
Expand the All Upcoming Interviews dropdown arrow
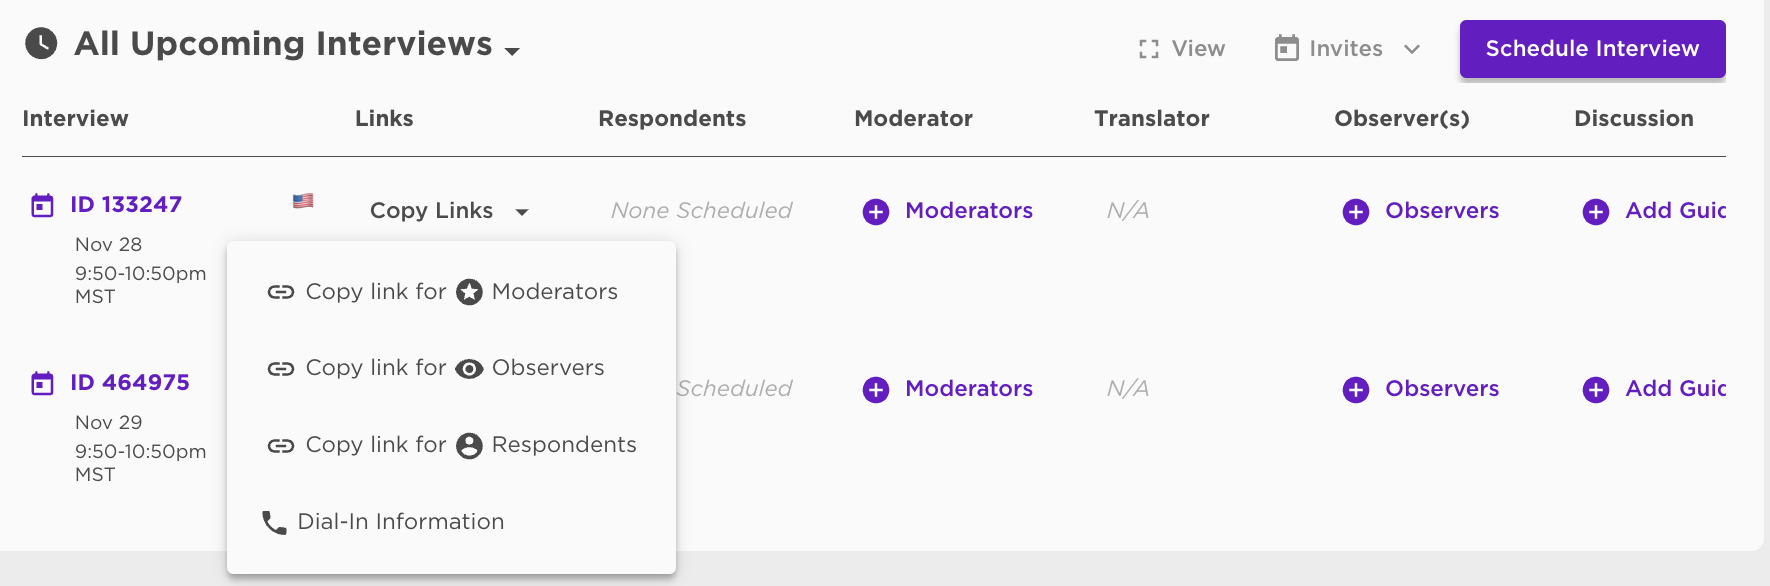(x=512, y=51)
